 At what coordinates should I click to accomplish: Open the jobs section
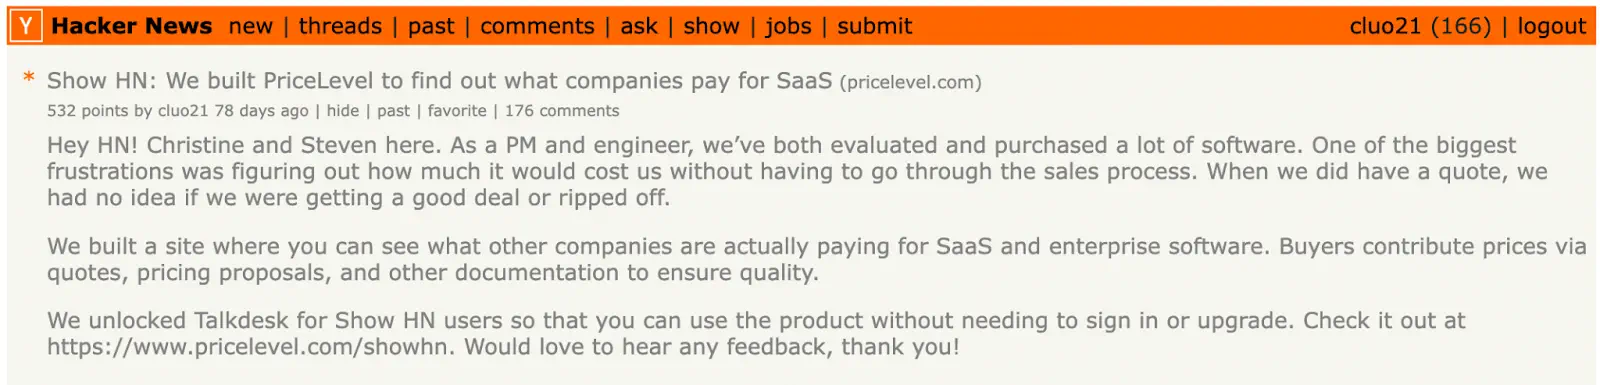[x=788, y=27]
